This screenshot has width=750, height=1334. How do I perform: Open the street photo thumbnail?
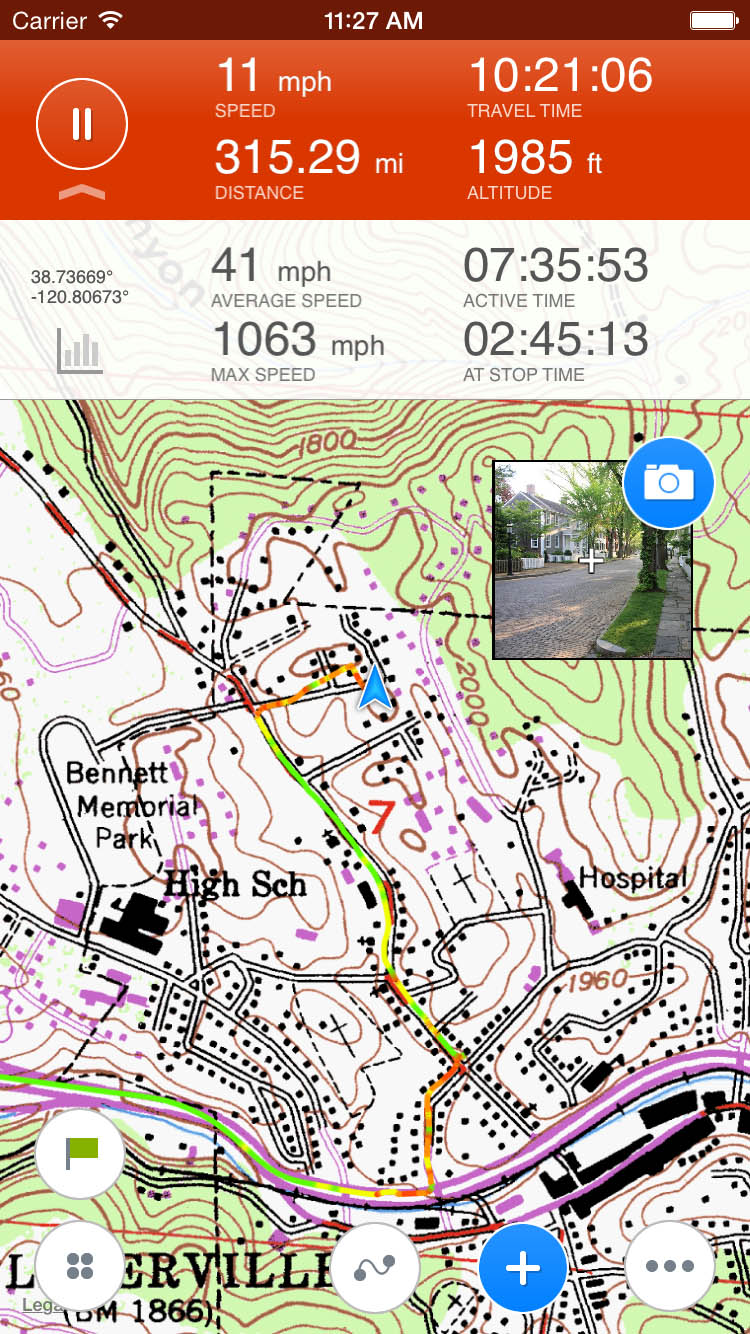click(592, 560)
